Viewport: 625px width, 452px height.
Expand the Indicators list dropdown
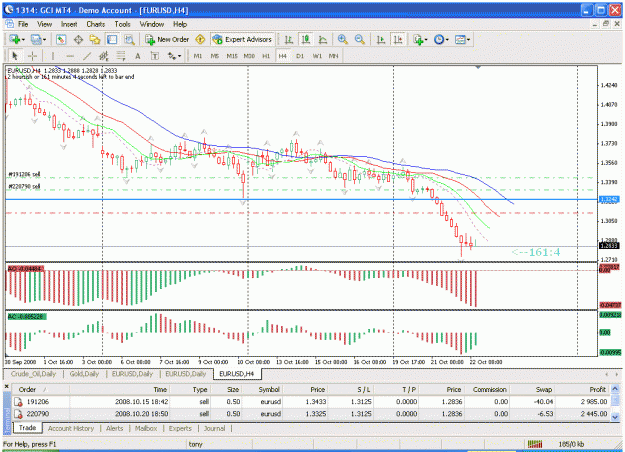[426, 39]
